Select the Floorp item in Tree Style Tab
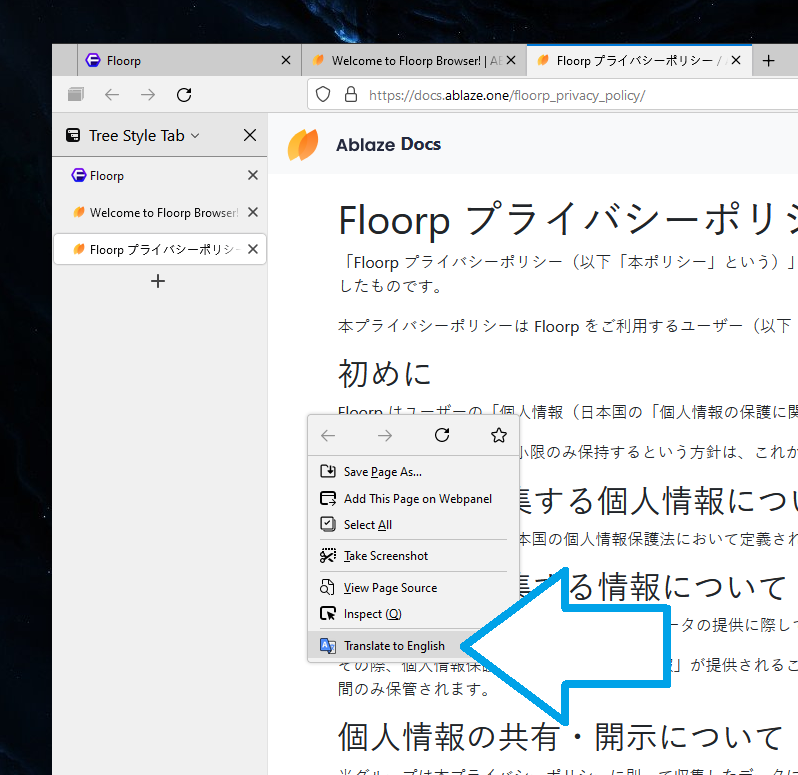This screenshot has height=775, width=798. point(160,176)
